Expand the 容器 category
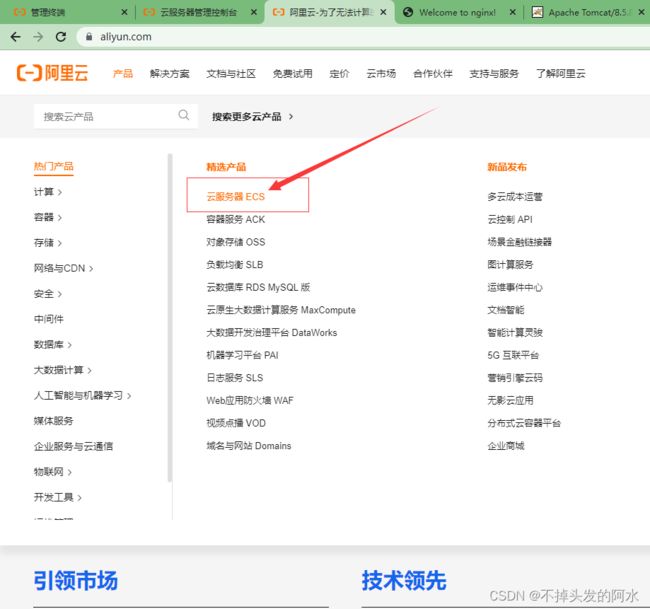This screenshot has width=650, height=609. (x=48, y=217)
